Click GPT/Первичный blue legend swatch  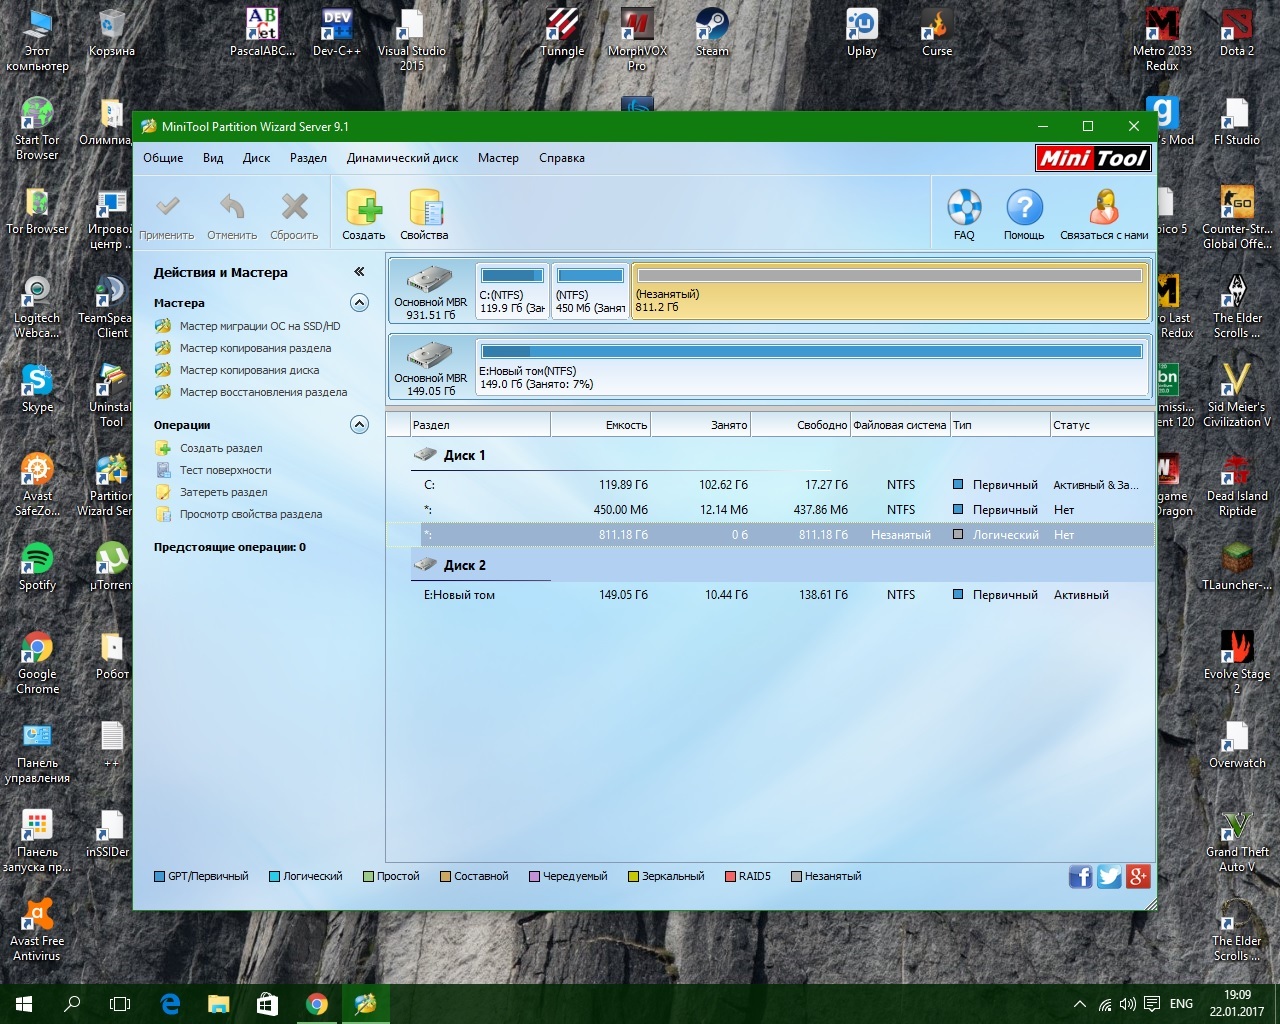point(159,877)
